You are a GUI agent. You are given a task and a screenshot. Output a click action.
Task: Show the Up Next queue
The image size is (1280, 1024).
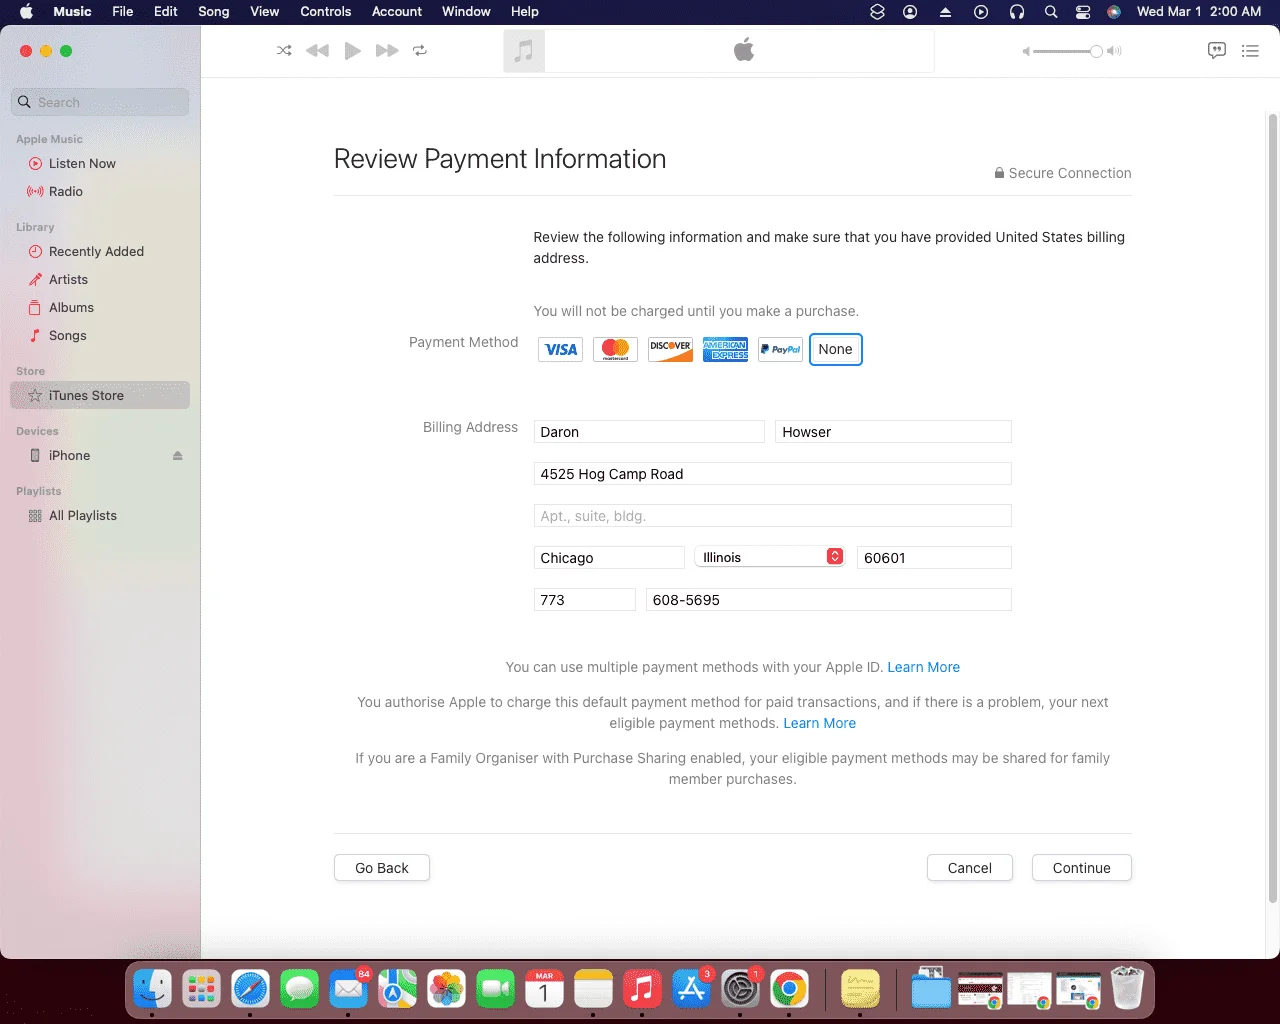pos(1250,51)
